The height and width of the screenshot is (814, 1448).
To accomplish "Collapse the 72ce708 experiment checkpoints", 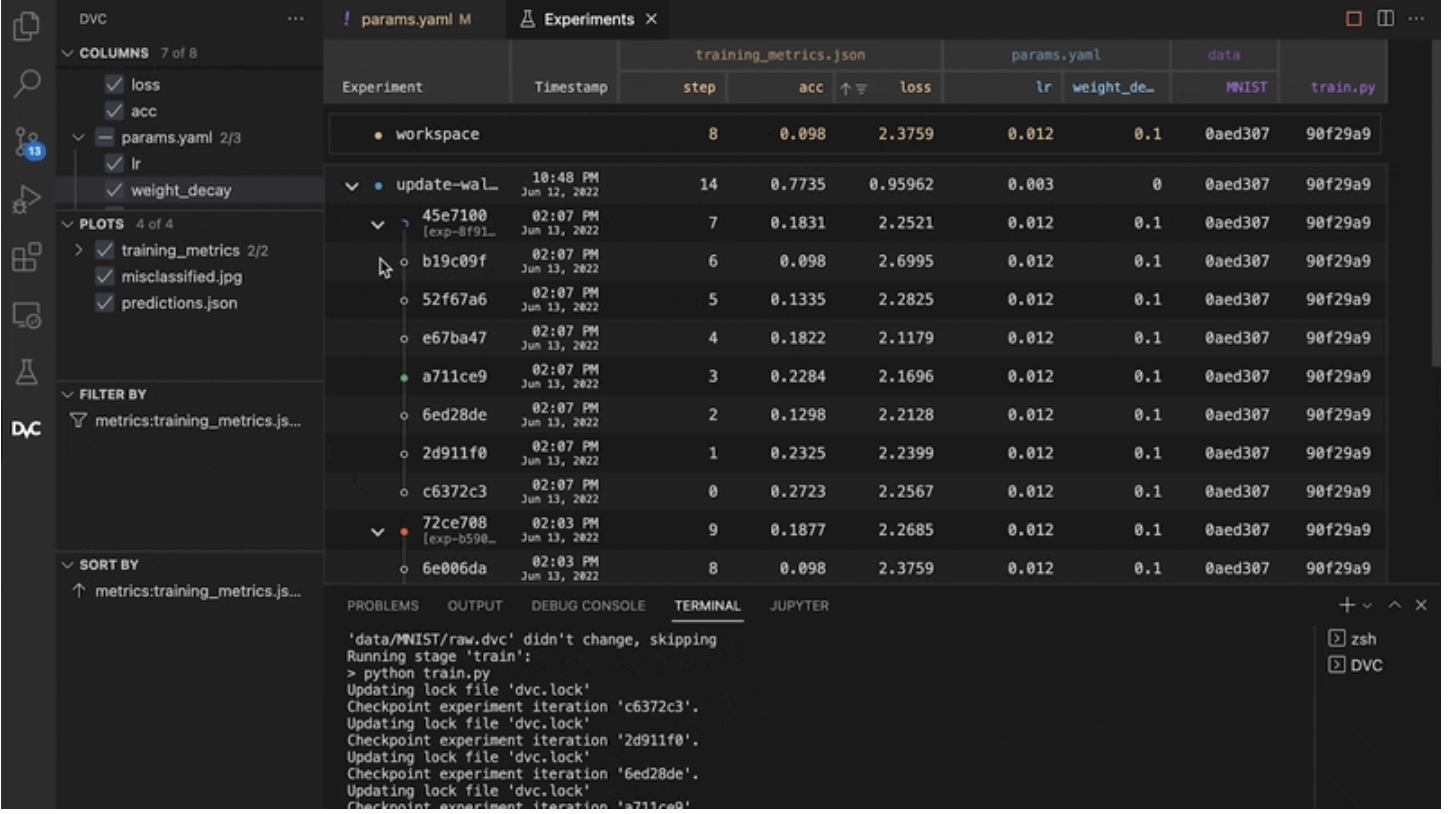I will (x=377, y=532).
